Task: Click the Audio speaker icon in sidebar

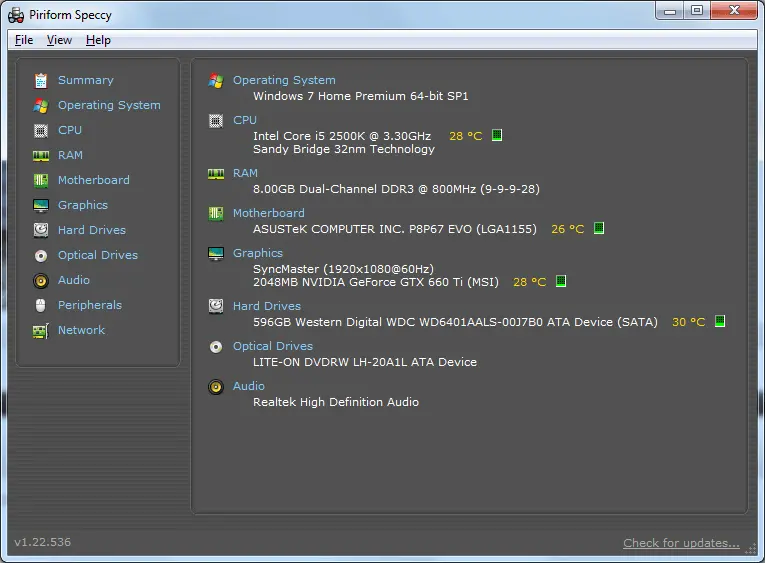Action: (x=41, y=280)
